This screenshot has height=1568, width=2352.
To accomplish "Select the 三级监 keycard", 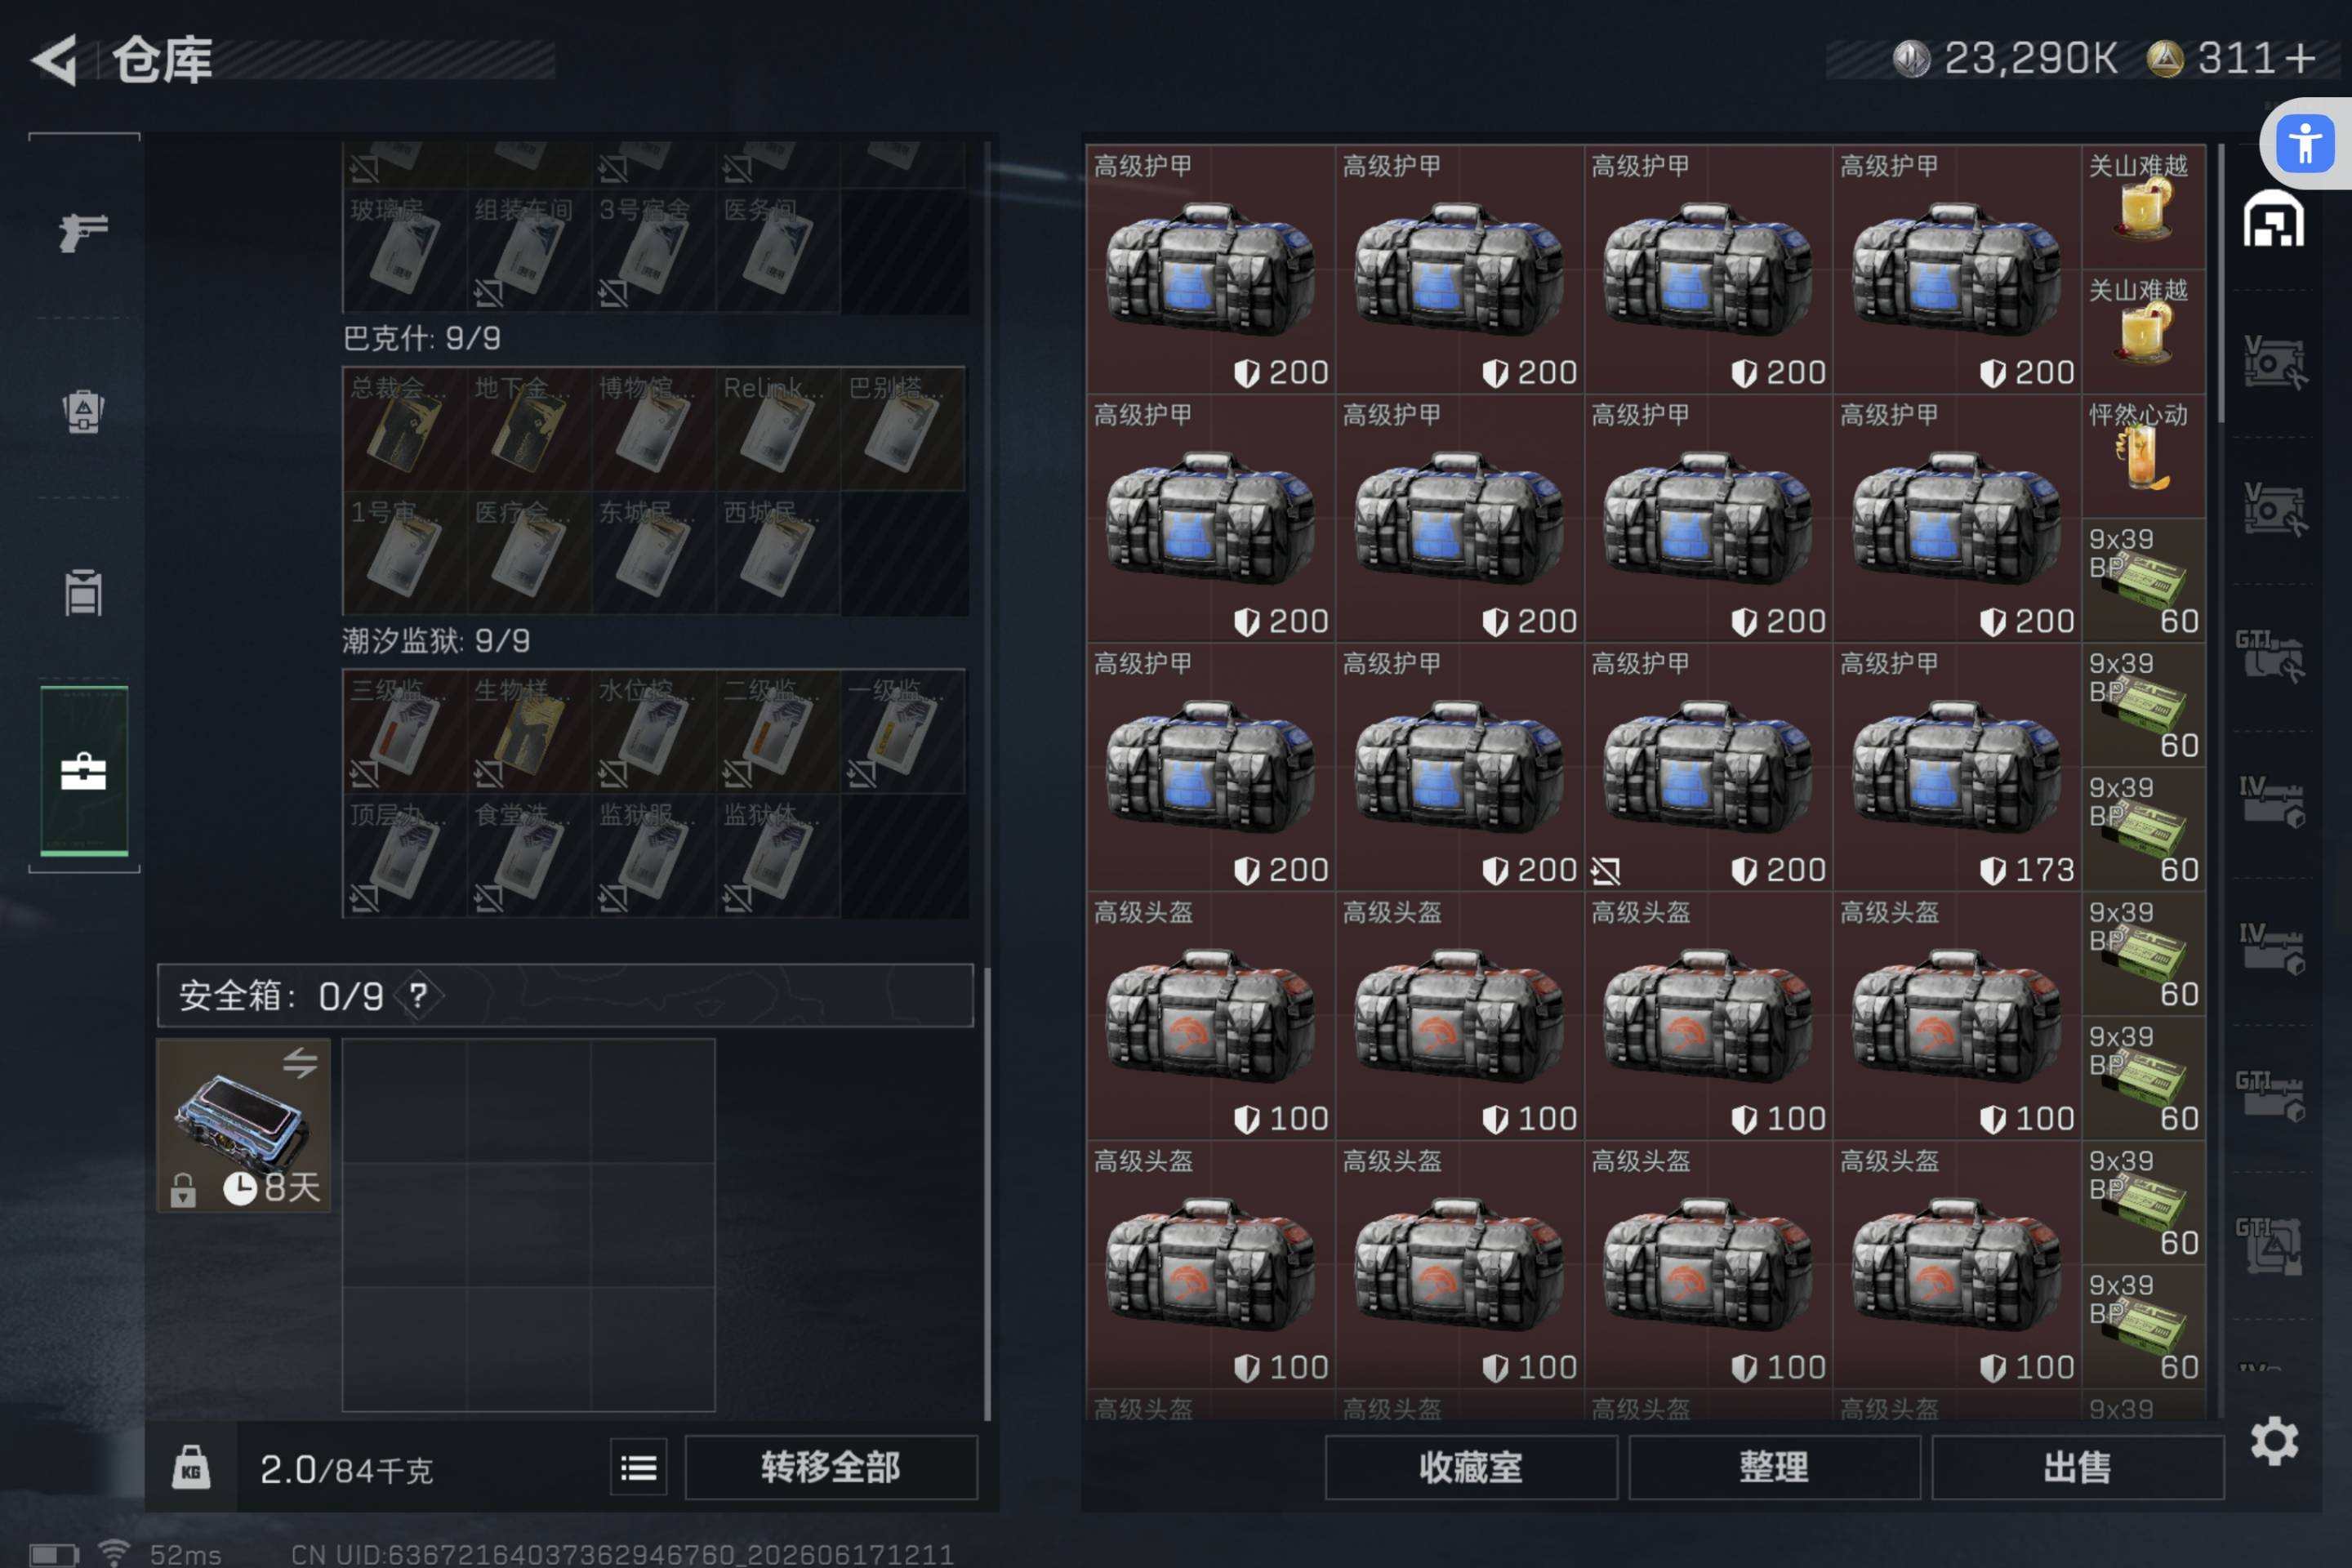I will (405, 732).
